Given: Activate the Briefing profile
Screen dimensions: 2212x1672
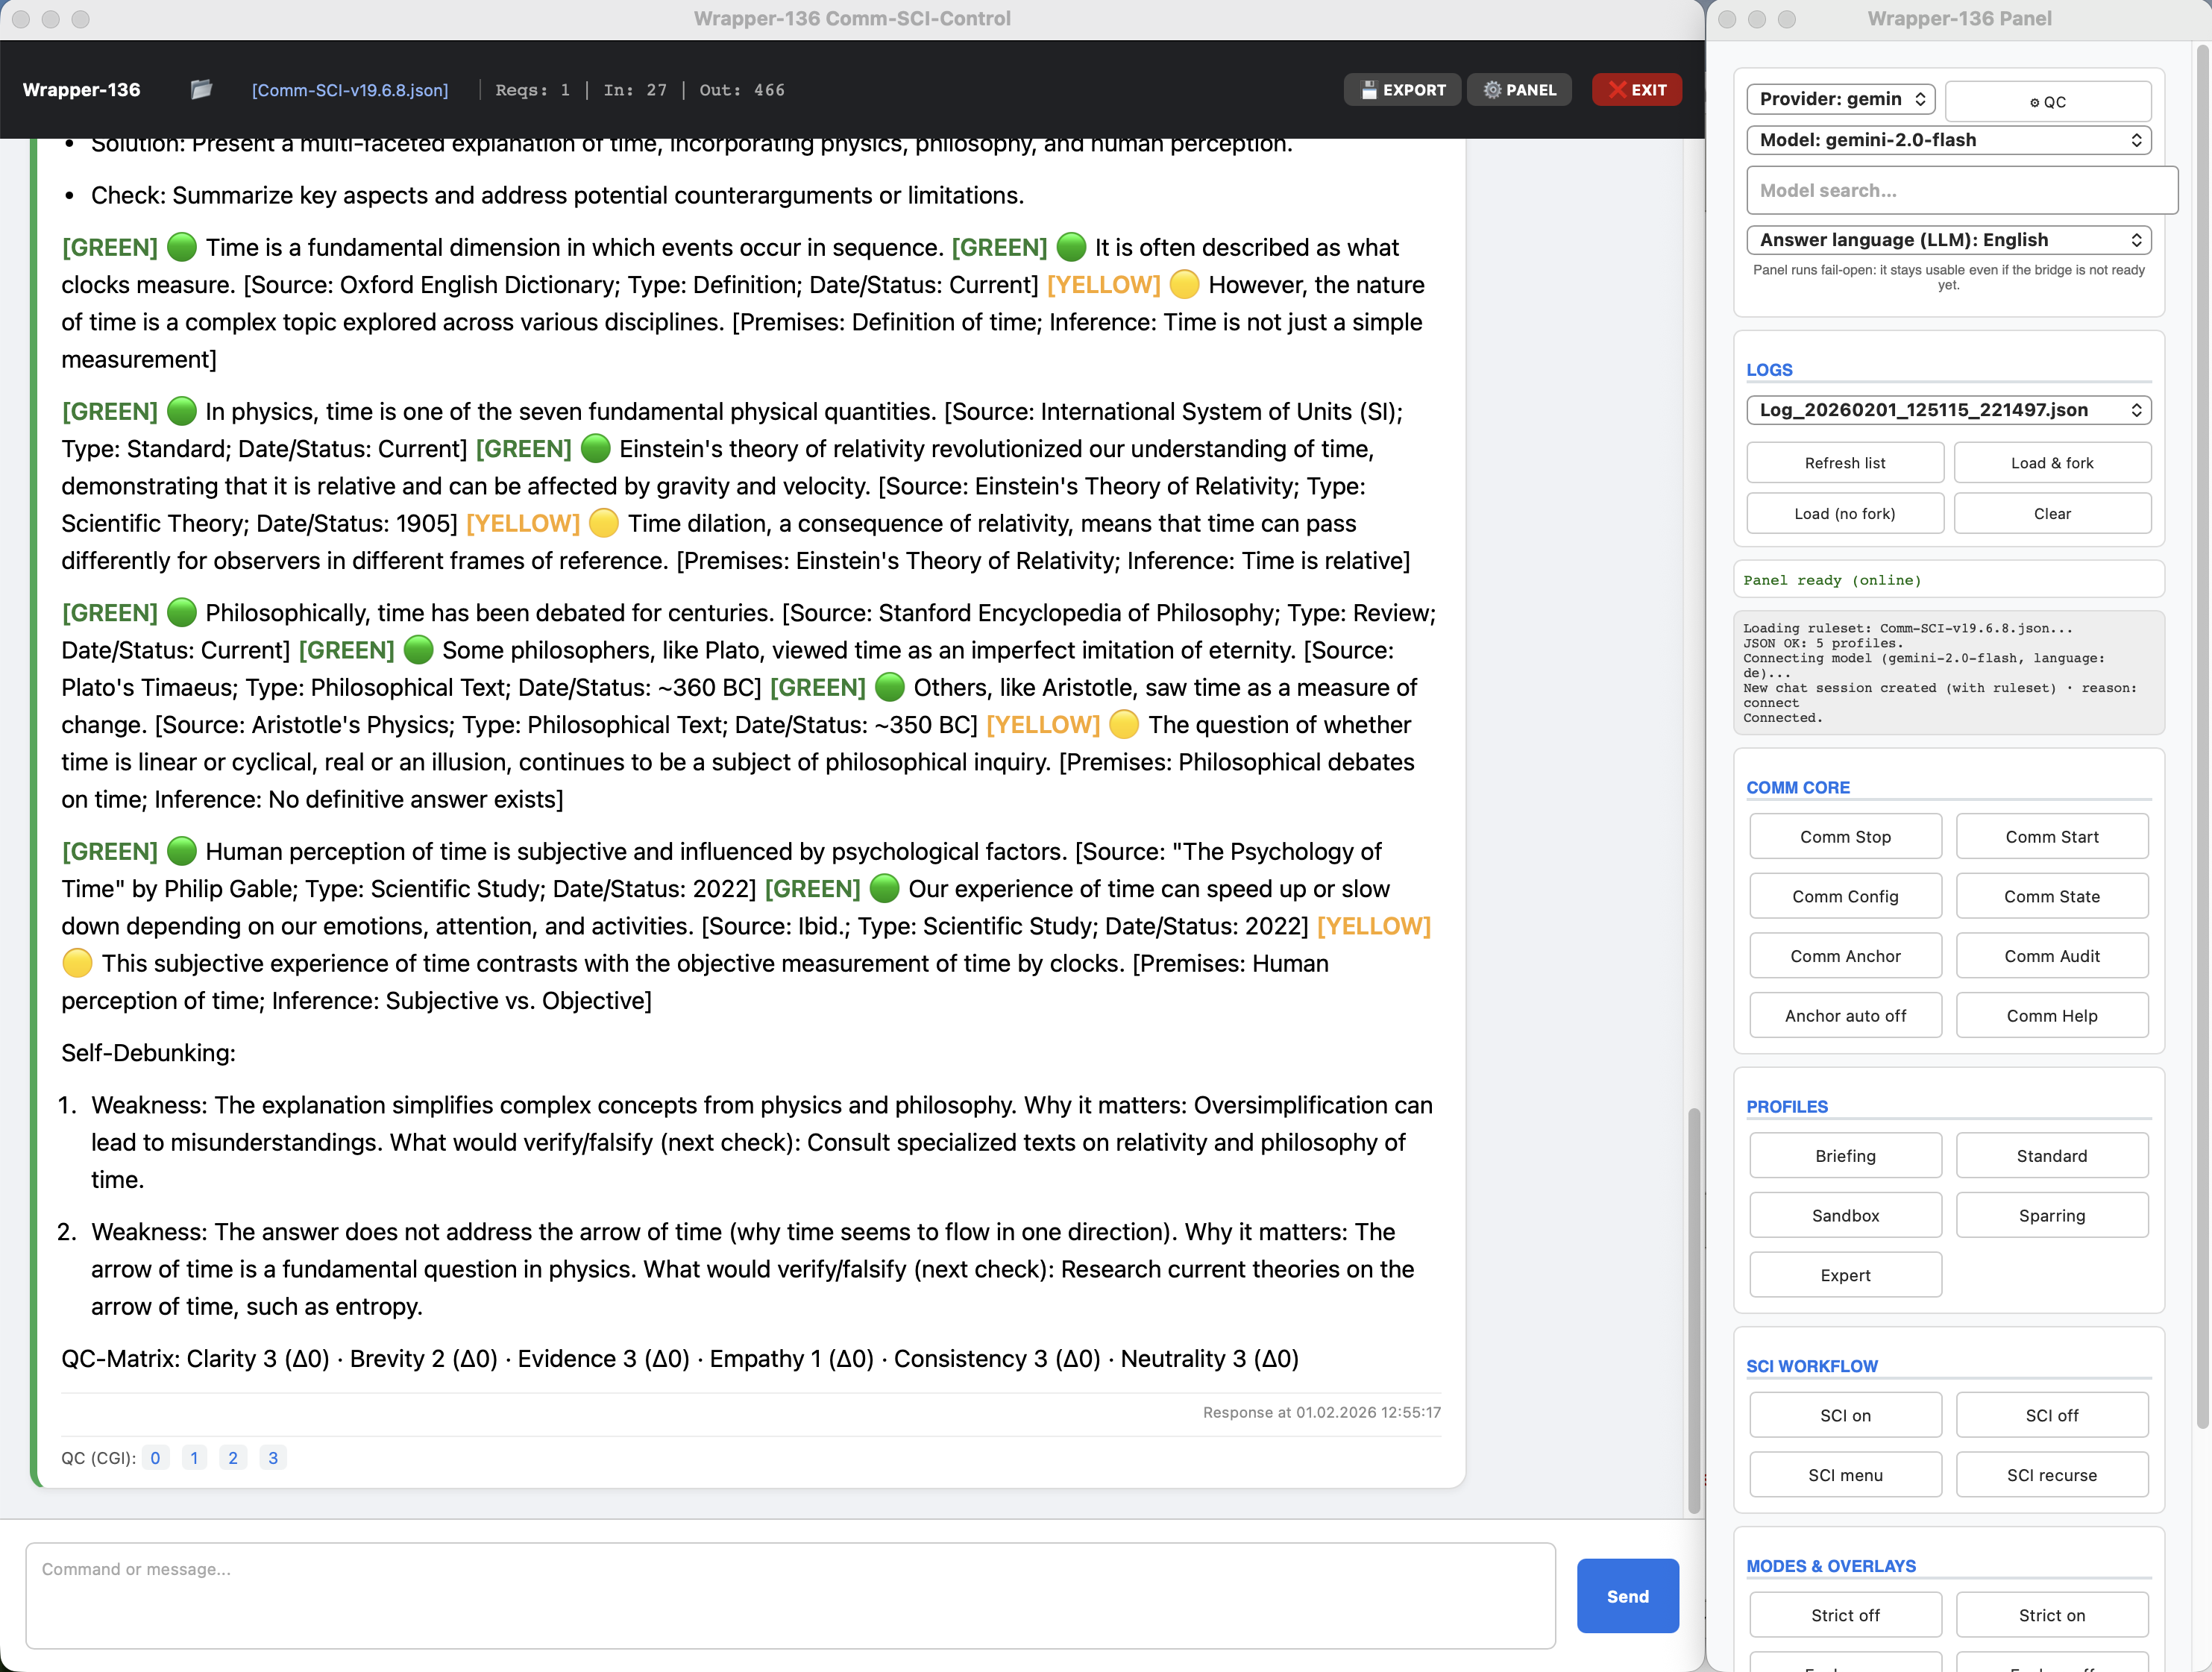Looking at the screenshot, I should (1845, 1155).
